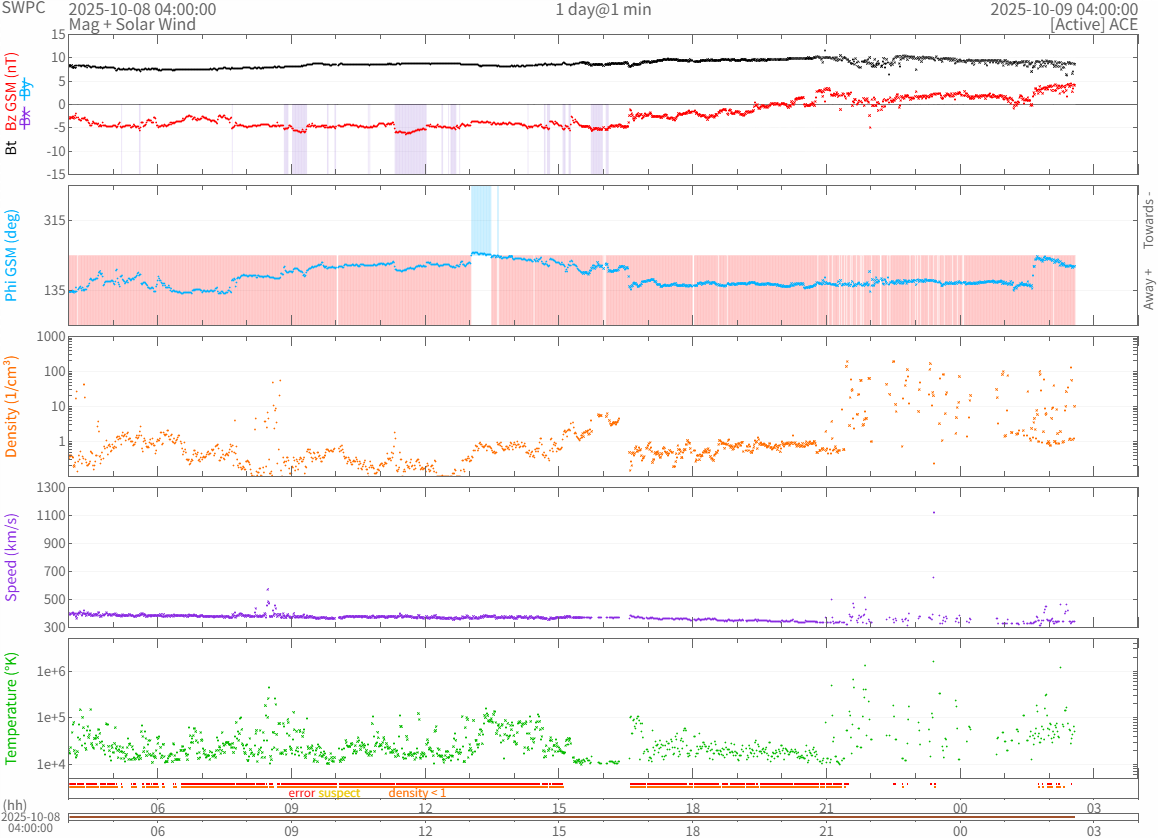Click the SWPC label
Screen dimensions: 1158x838
coord(20,10)
